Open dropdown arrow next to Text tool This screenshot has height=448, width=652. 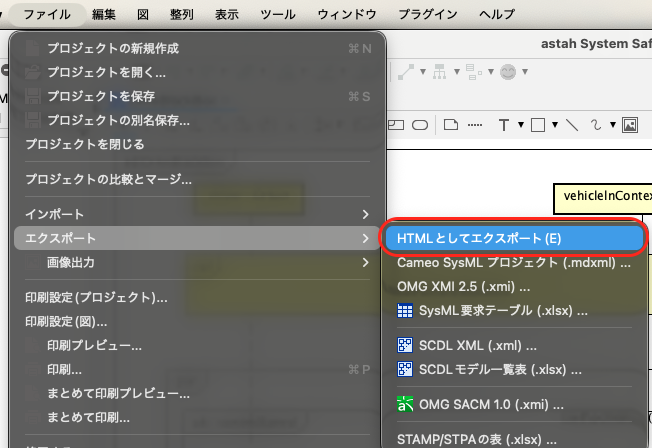(x=520, y=125)
